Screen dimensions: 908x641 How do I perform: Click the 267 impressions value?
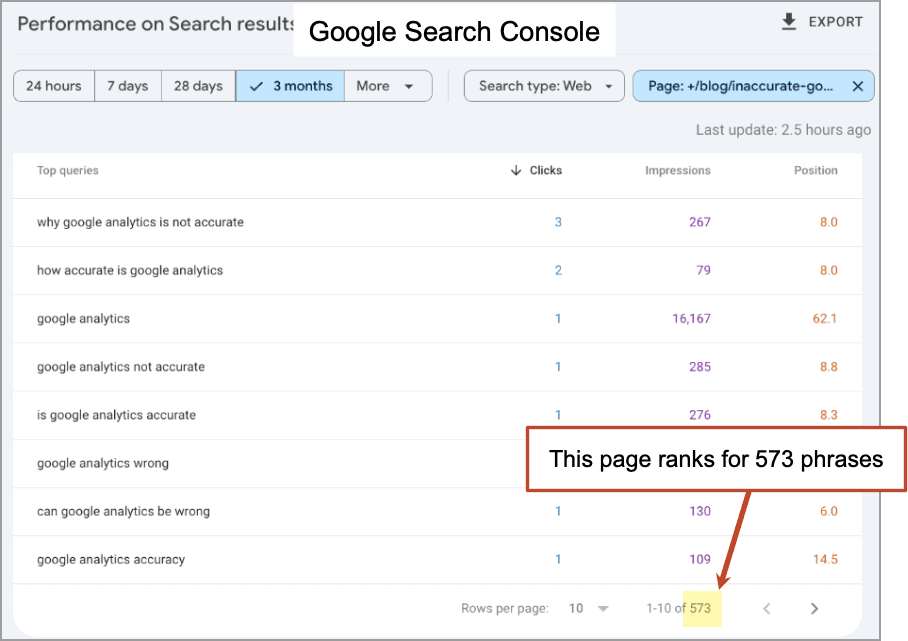pyautogui.click(x=700, y=222)
